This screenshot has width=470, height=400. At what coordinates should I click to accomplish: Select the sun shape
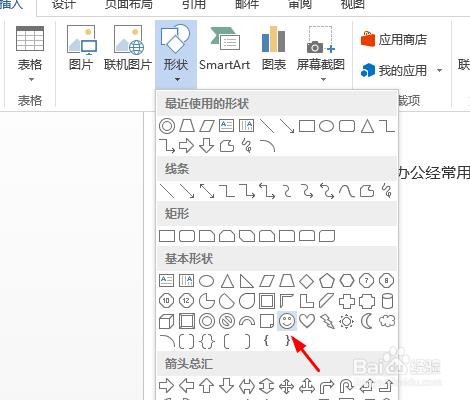coord(347,321)
